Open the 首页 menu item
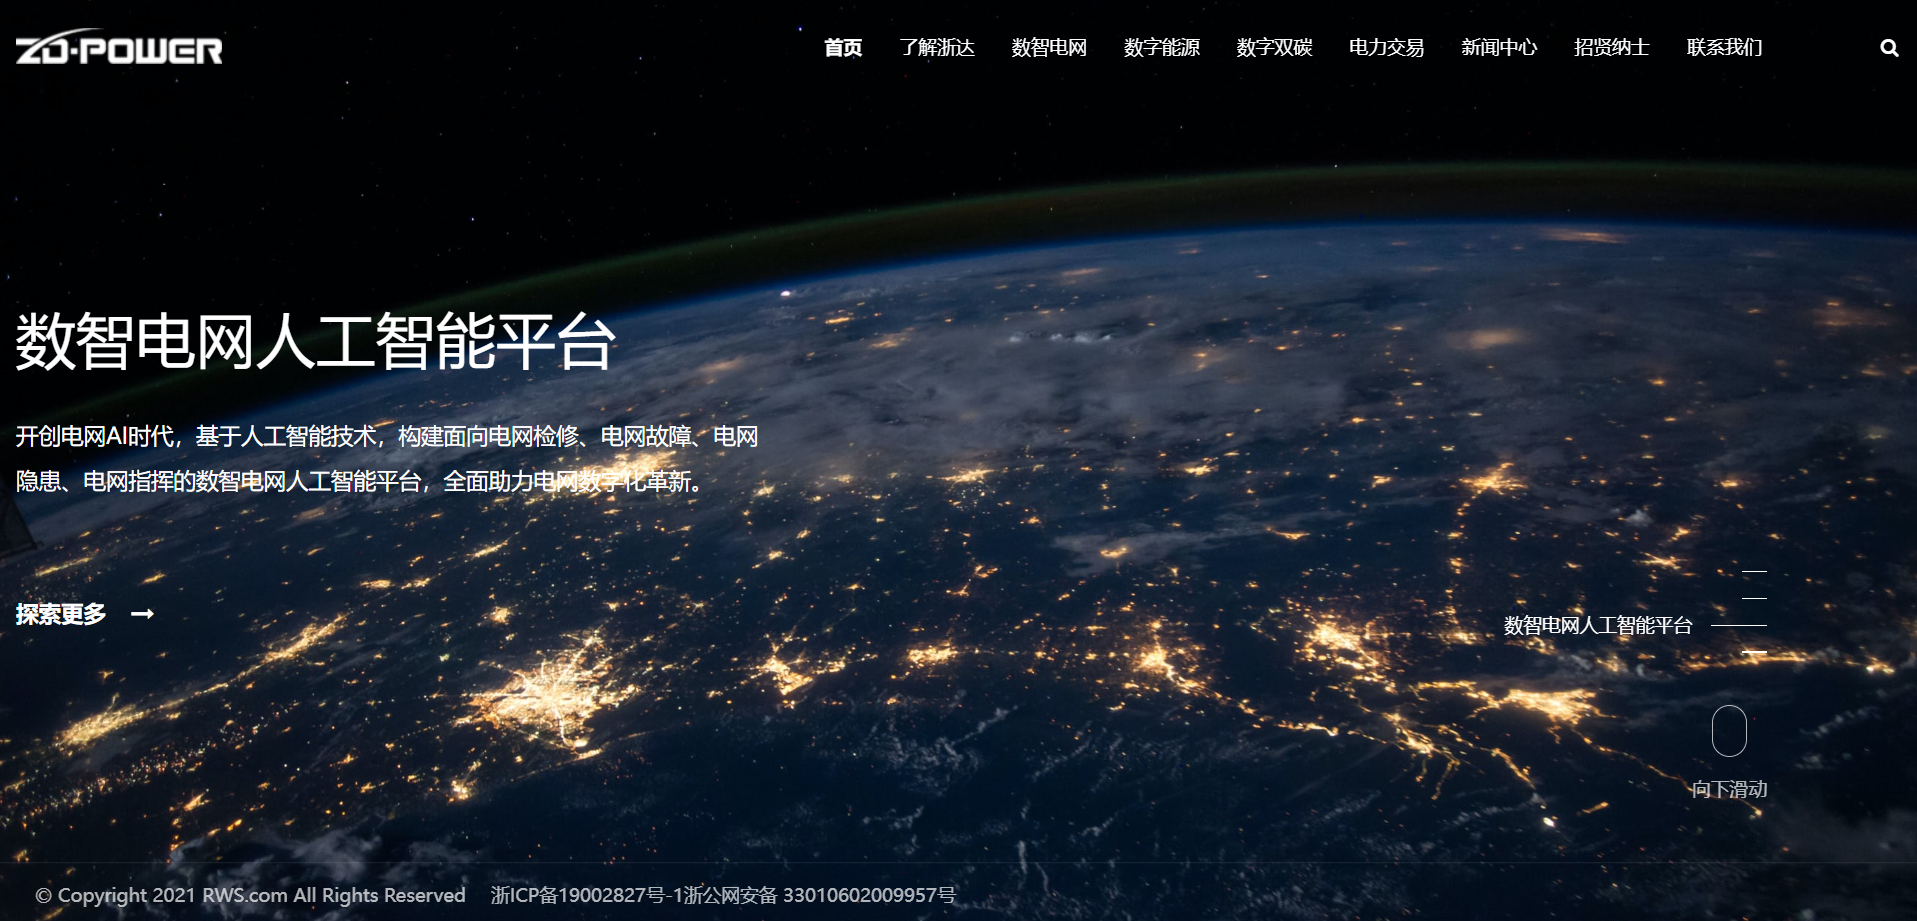The width and height of the screenshot is (1917, 921). (x=842, y=48)
